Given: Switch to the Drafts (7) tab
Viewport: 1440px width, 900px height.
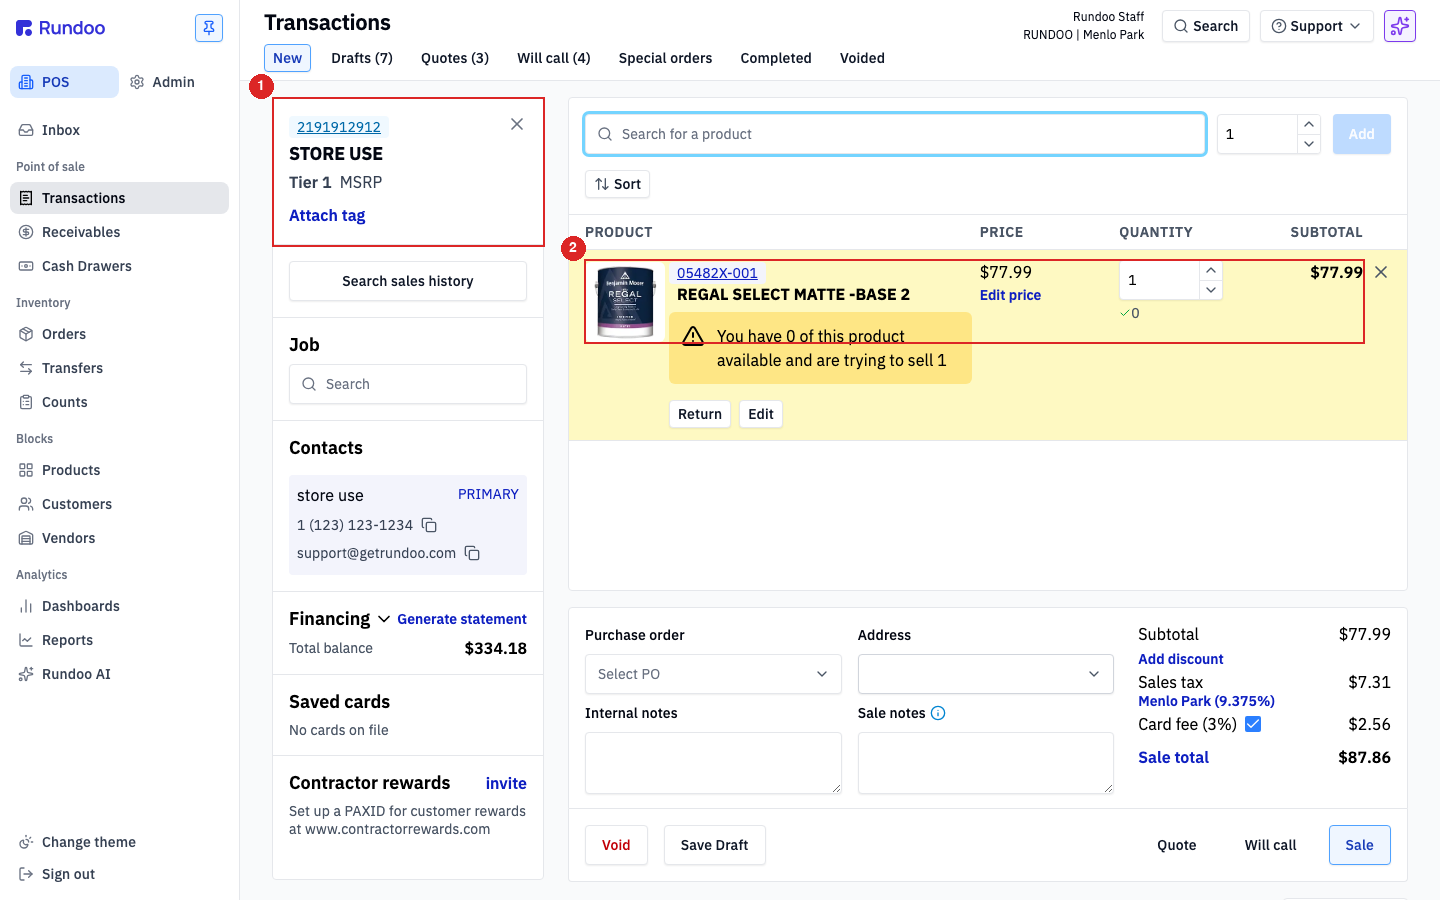Looking at the screenshot, I should [362, 58].
